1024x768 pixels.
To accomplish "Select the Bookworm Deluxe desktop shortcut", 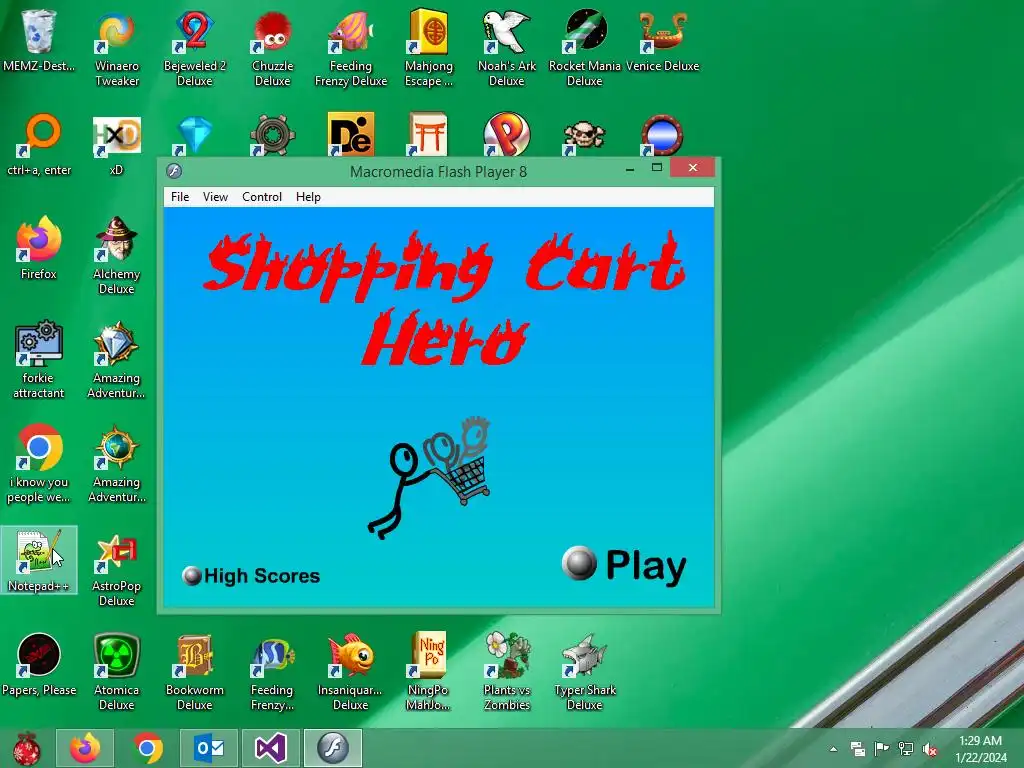I will click(195, 672).
